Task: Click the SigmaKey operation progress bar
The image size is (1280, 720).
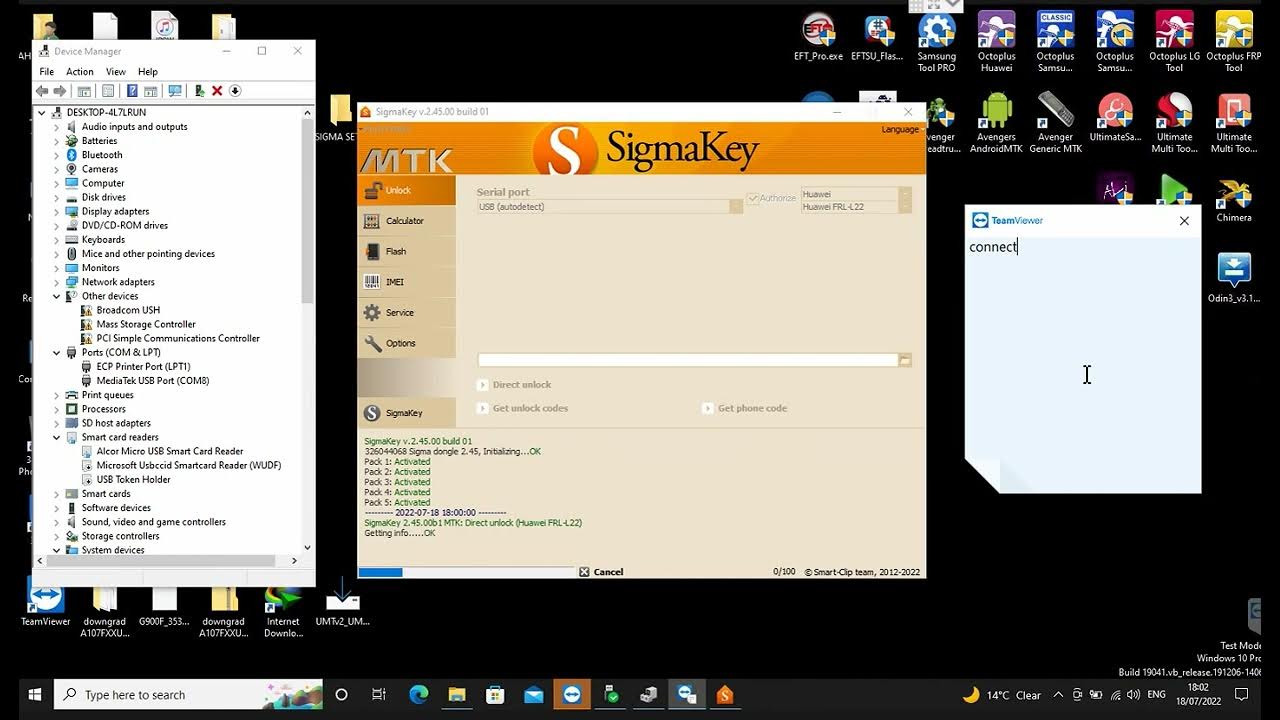Action: [467, 572]
